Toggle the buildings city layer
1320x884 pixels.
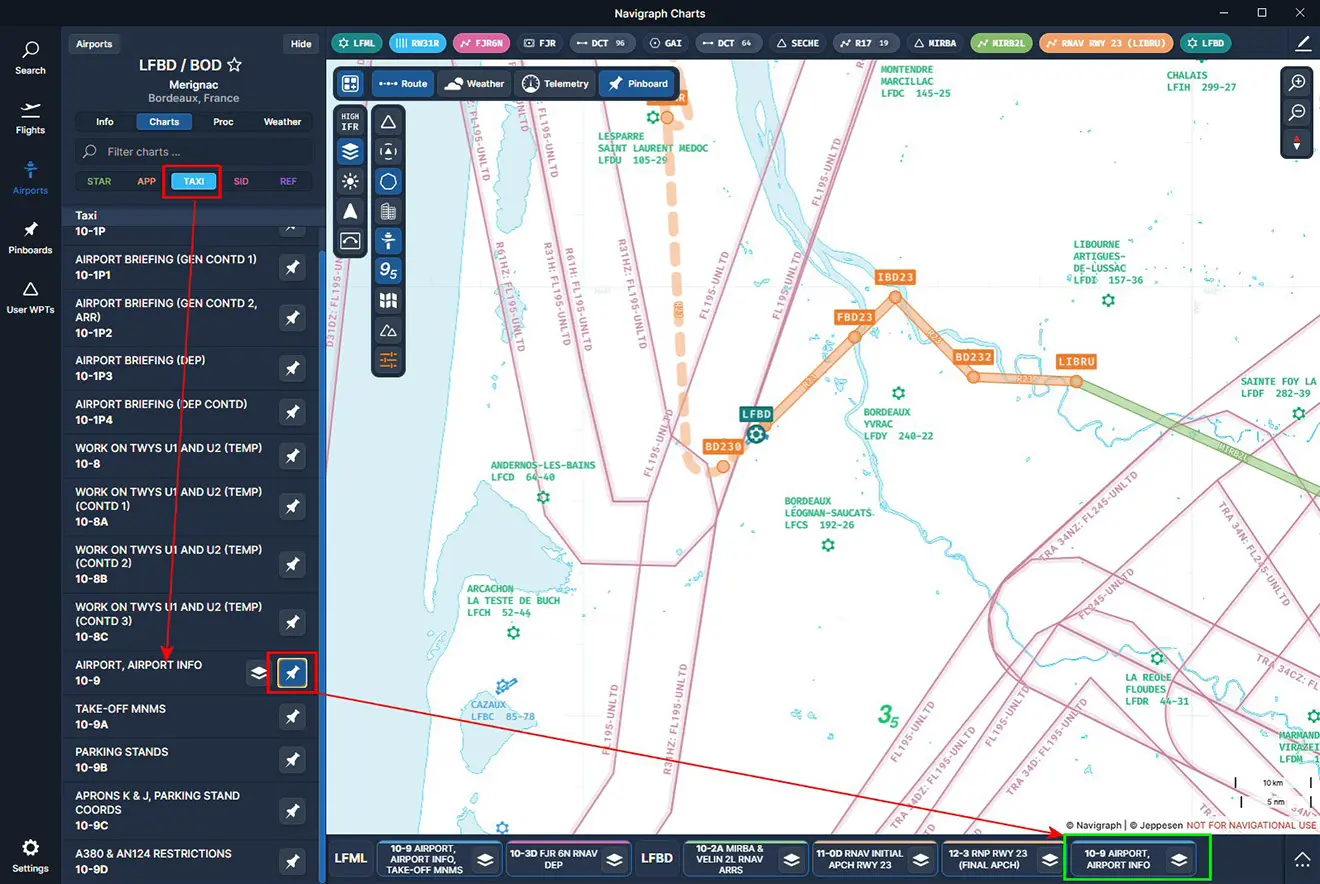[388, 211]
